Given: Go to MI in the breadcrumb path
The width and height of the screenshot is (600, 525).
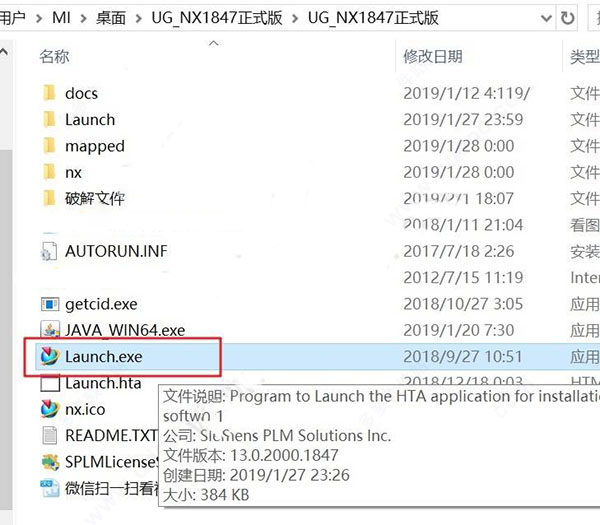Looking at the screenshot, I should (x=61, y=18).
